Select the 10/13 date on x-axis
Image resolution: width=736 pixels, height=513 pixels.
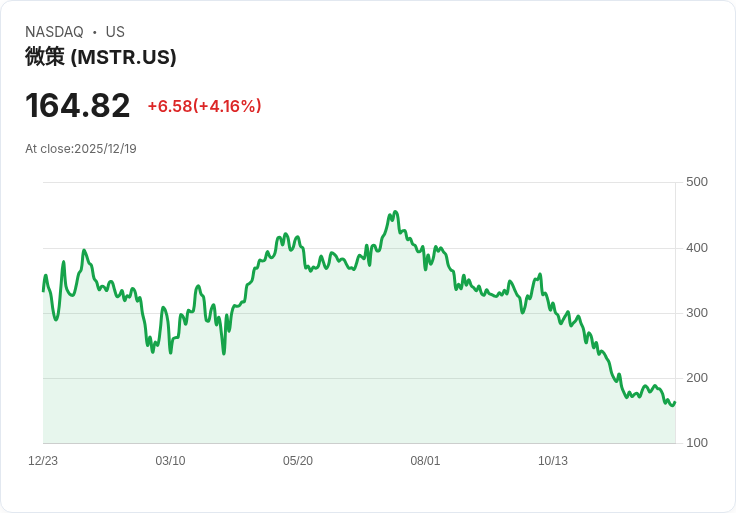552,461
